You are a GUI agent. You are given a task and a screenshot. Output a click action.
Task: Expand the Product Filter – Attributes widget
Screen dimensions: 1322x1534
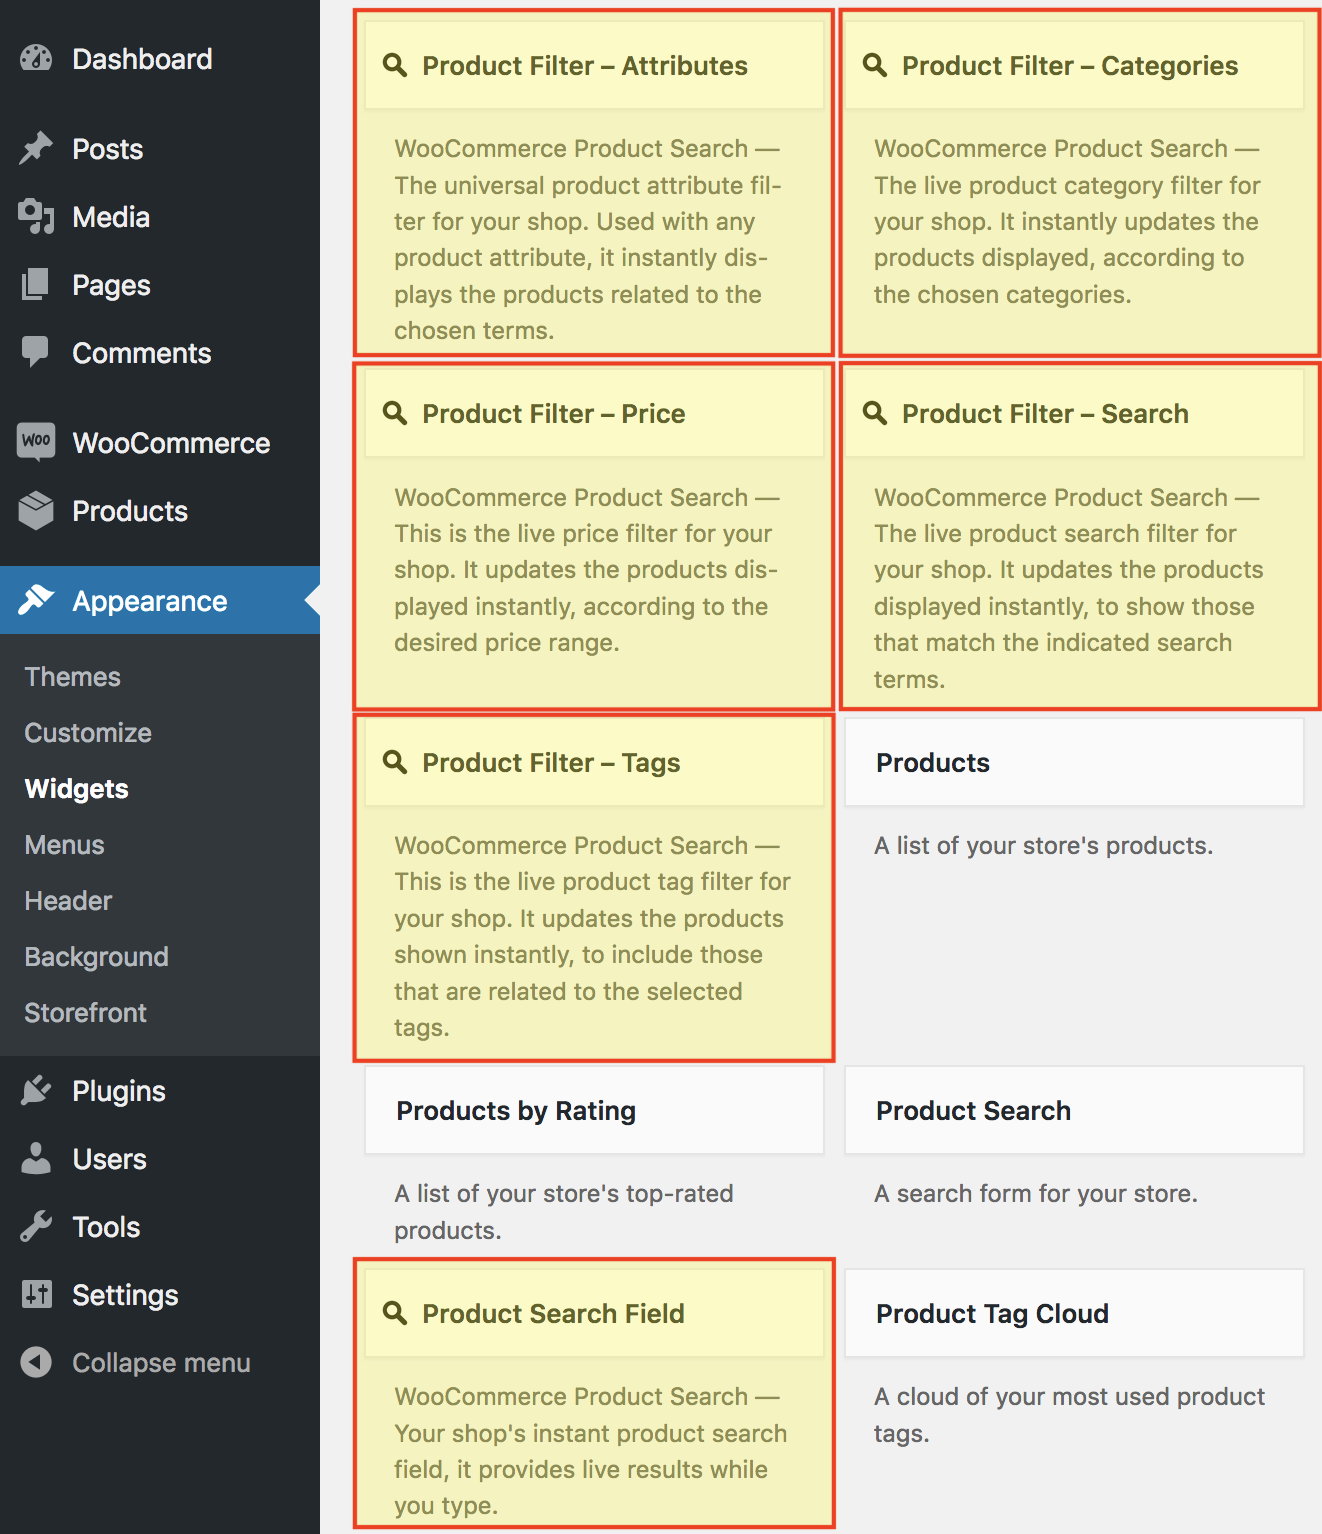tap(594, 66)
